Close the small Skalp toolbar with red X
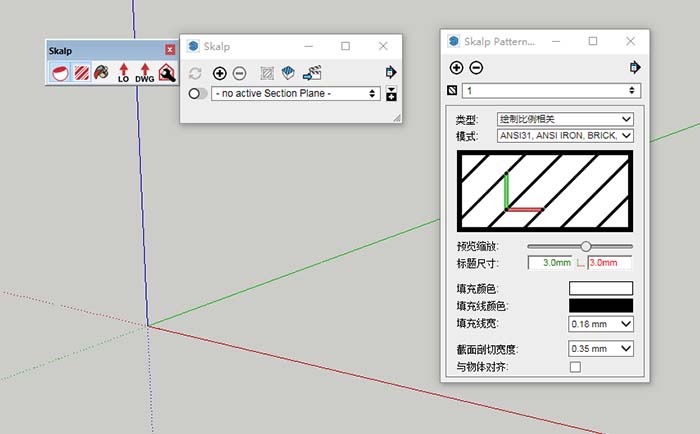 click(x=170, y=50)
